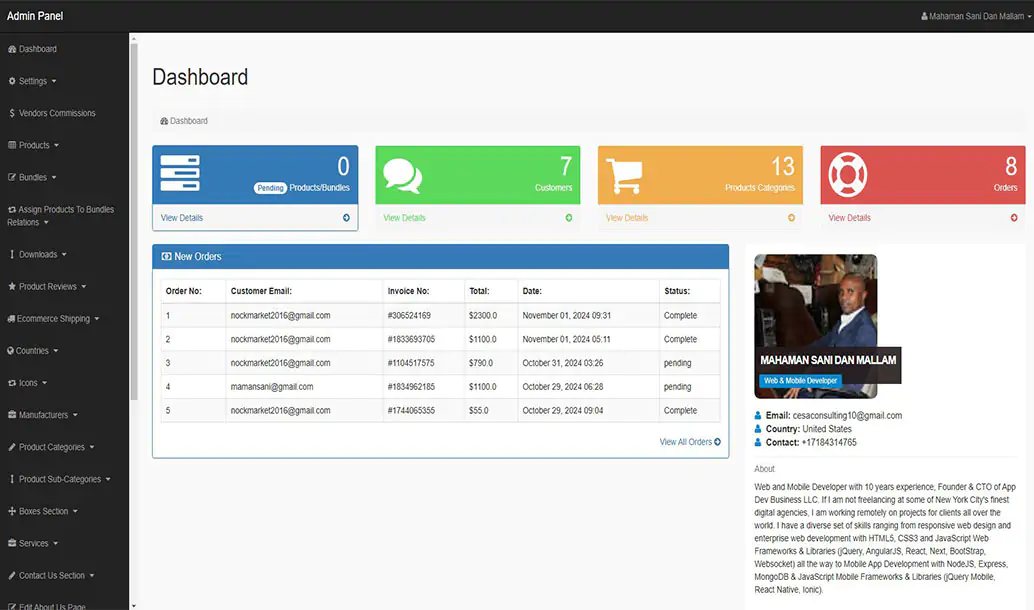Click the profile photo of Mahaman Sani
The width and height of the screenshot is (1034, 610).
815,300
